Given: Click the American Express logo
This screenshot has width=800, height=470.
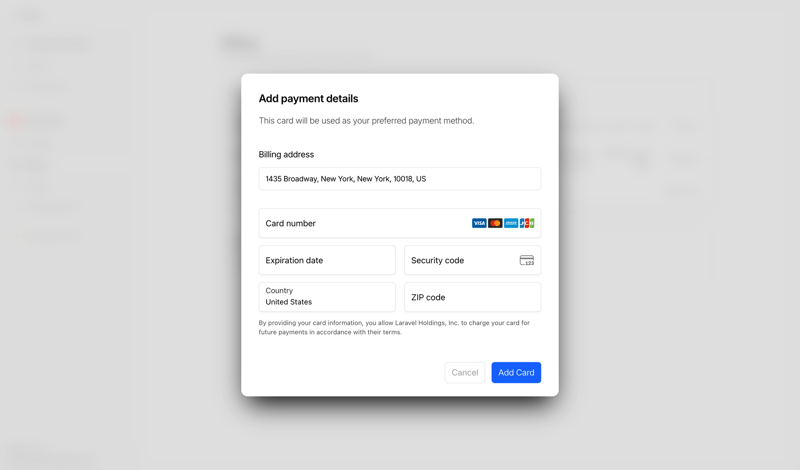Looking at the screenshot, I should point(511,223).
